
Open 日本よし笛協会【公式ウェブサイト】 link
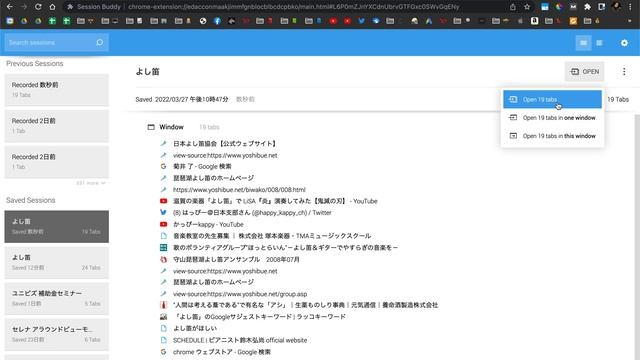click(225, 144)
